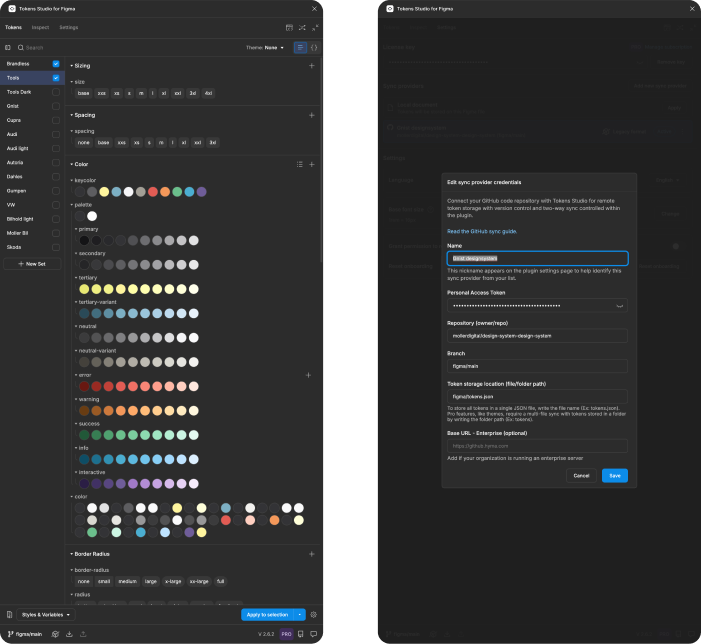Click the PRO badge in footer

287,634
